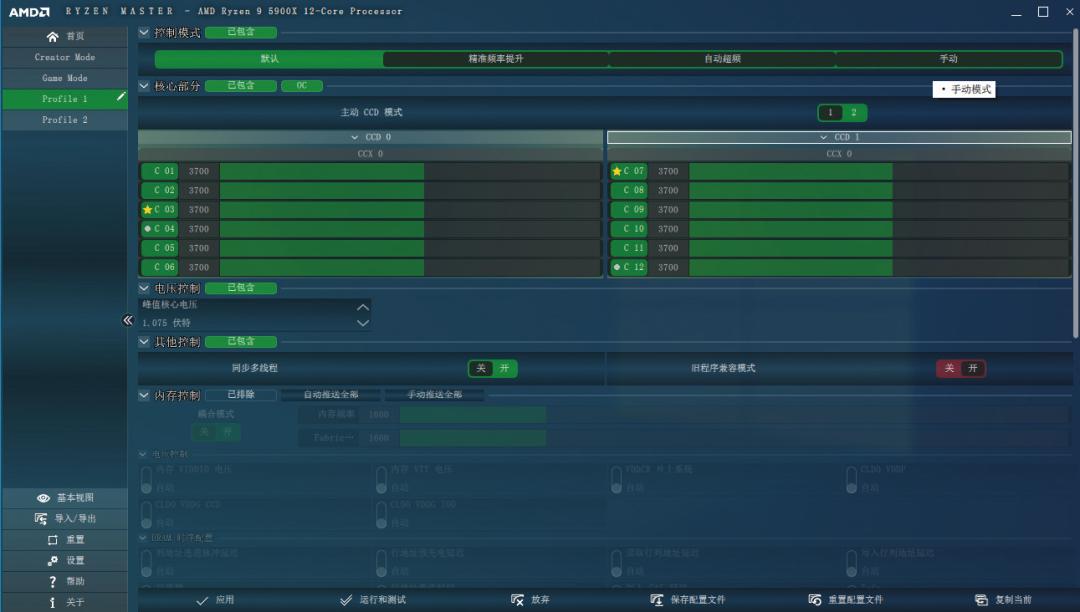Collapse the Voltage Control section chevron
Image resolution: width=1080 pixels, height=612 pixels.
click(x=144, y=288)
